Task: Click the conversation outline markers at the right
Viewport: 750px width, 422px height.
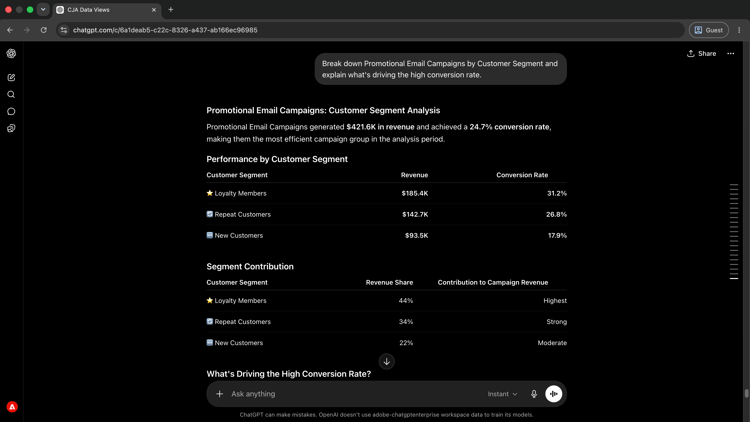Action: point(734,231)
